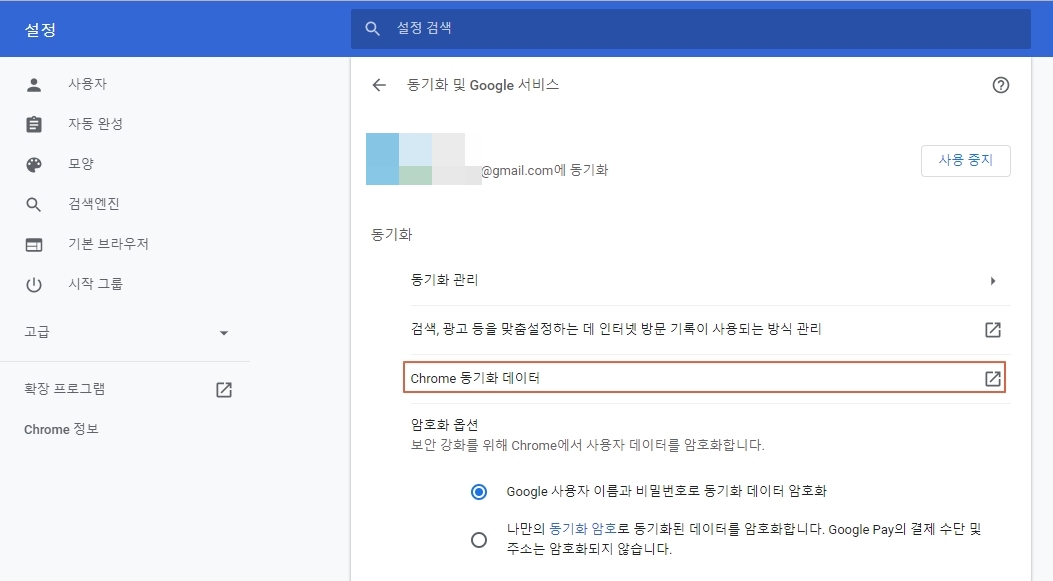The width and height of the screenshot is (1053, 581).
Task: Click the 동기화 관리 label
Action: pyautogui.click(x=444, y=280)
